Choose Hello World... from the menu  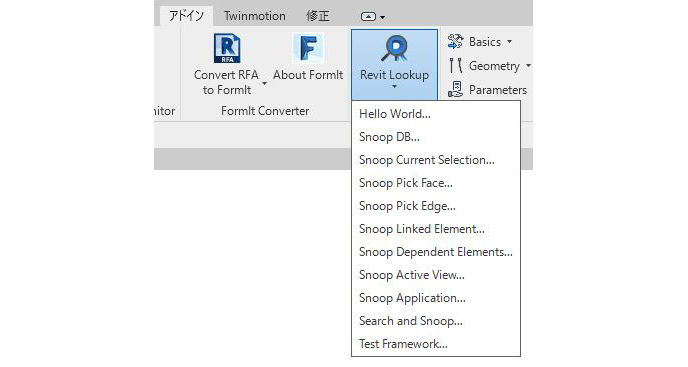(x=436, y=114)
